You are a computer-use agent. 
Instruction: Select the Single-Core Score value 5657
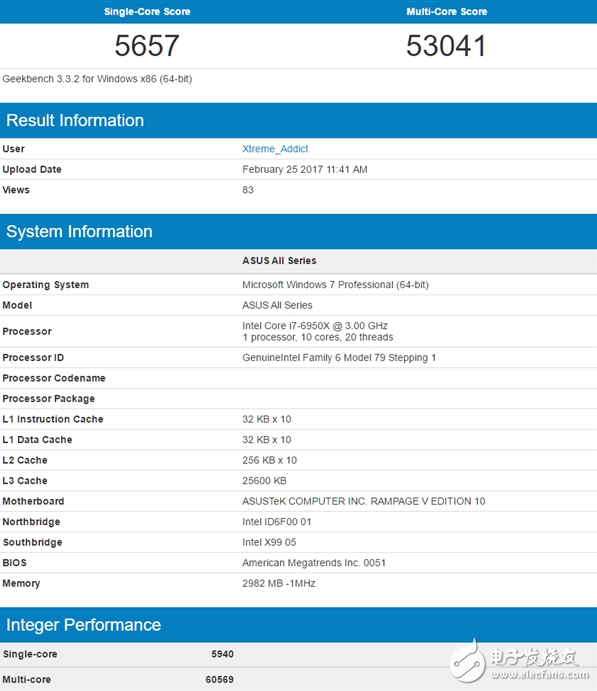pos(147,45)
